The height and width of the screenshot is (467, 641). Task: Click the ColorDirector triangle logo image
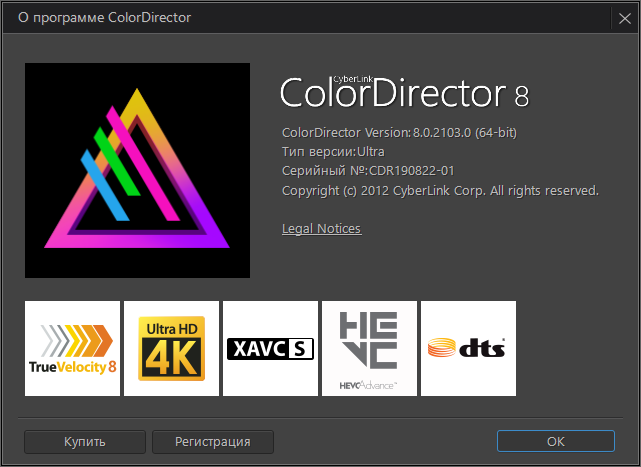point(137,170)
